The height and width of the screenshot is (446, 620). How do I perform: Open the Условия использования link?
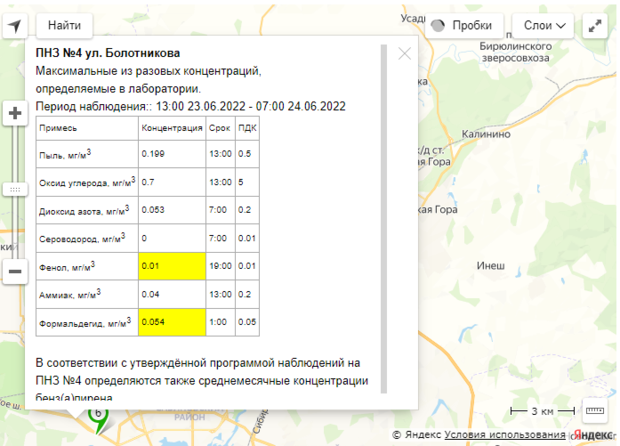[503, 435]
